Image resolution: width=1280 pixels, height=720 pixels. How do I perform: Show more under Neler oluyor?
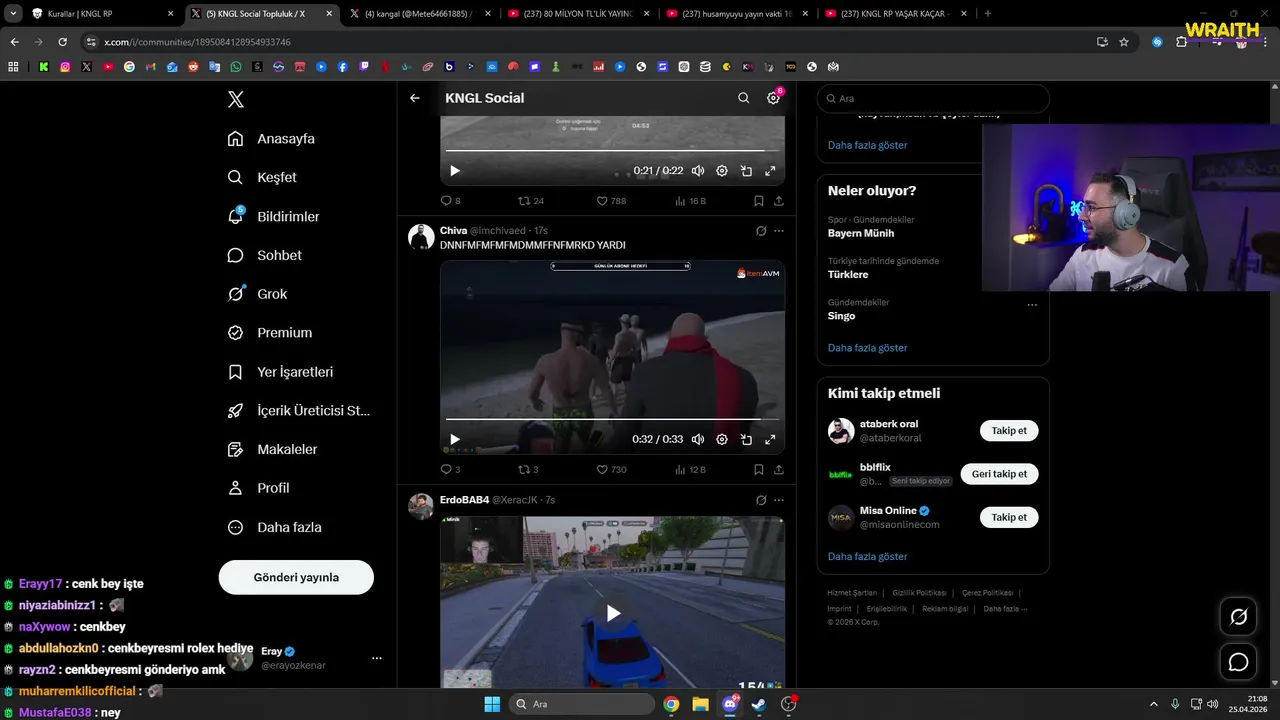(867, 348)
